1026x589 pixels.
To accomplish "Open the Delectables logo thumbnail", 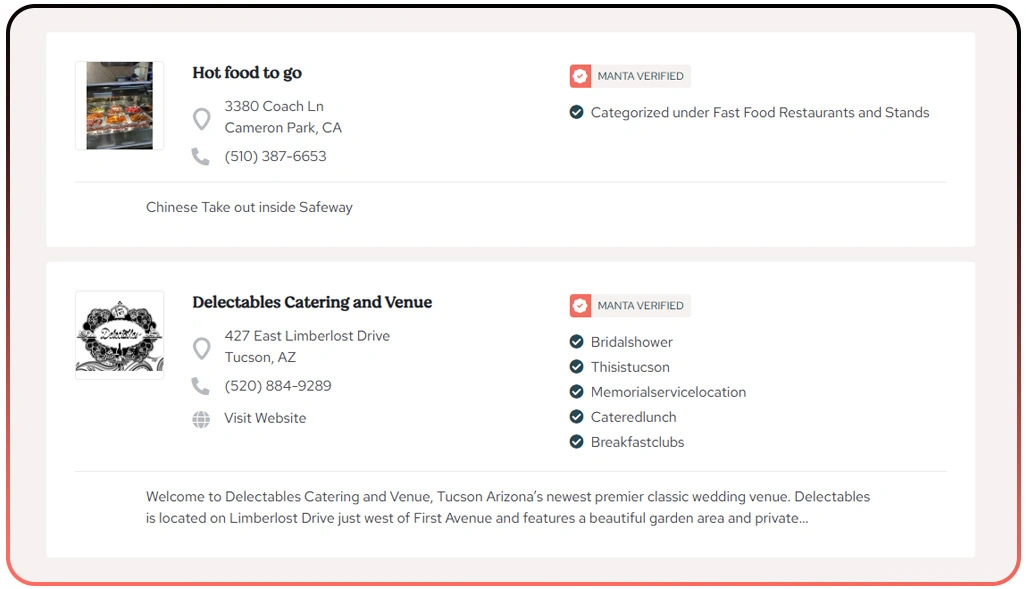I will tap(119, 334).
